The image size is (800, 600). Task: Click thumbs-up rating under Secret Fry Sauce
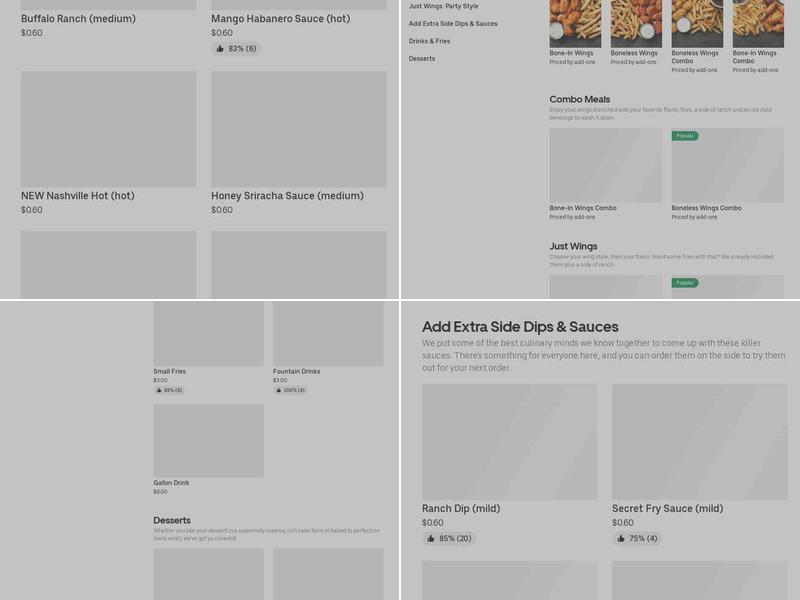coord(637,538)
